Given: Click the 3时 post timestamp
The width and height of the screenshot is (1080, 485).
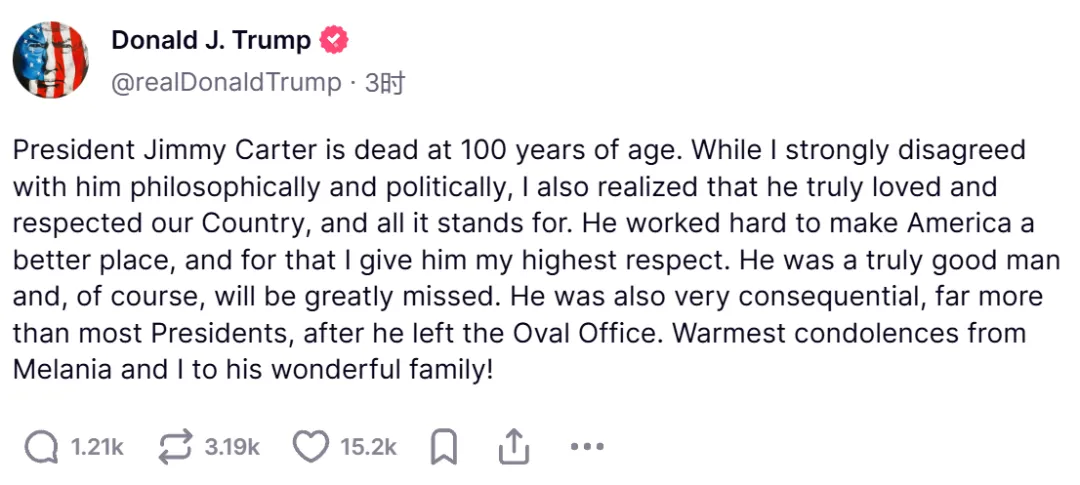Looking at the screenshot, I should tap(385, 83).
